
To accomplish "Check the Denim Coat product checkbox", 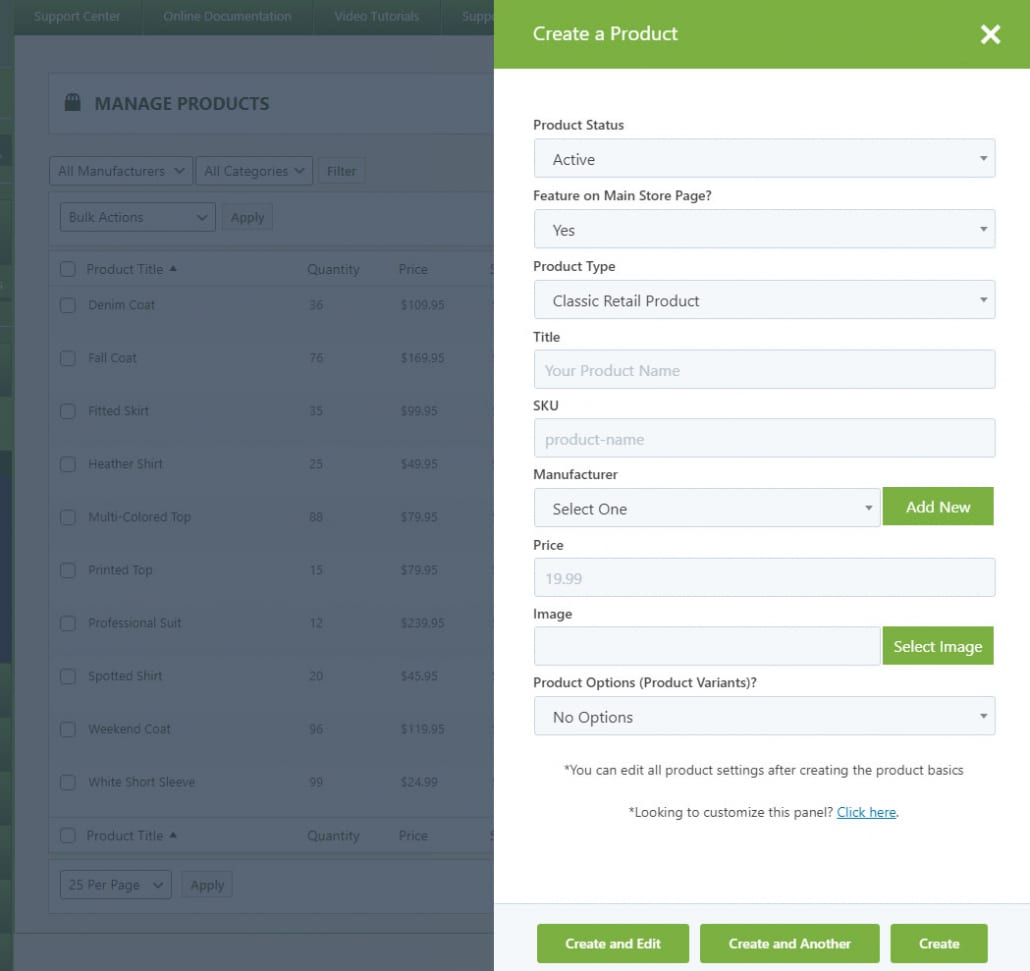I will [x=68, y=305].
